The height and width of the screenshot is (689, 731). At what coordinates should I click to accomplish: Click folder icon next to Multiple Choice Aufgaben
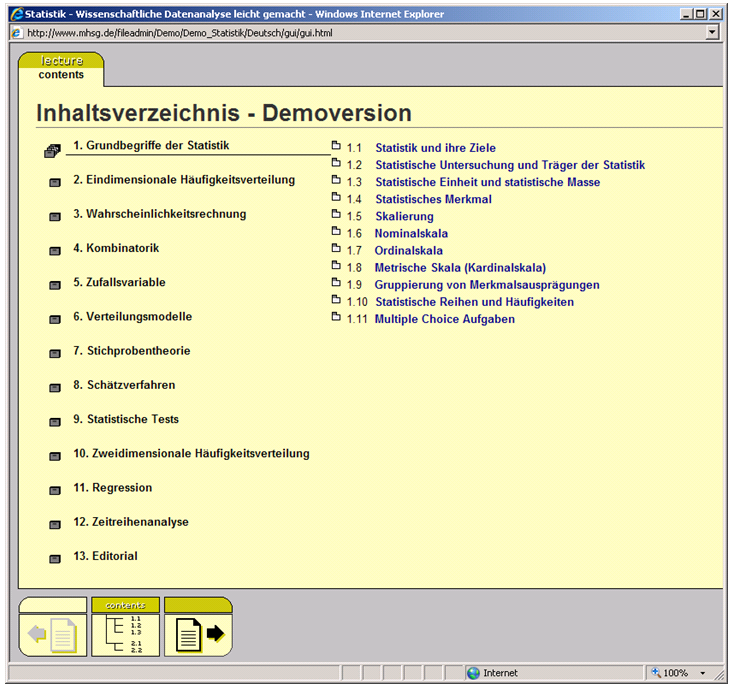coord(336,317)
